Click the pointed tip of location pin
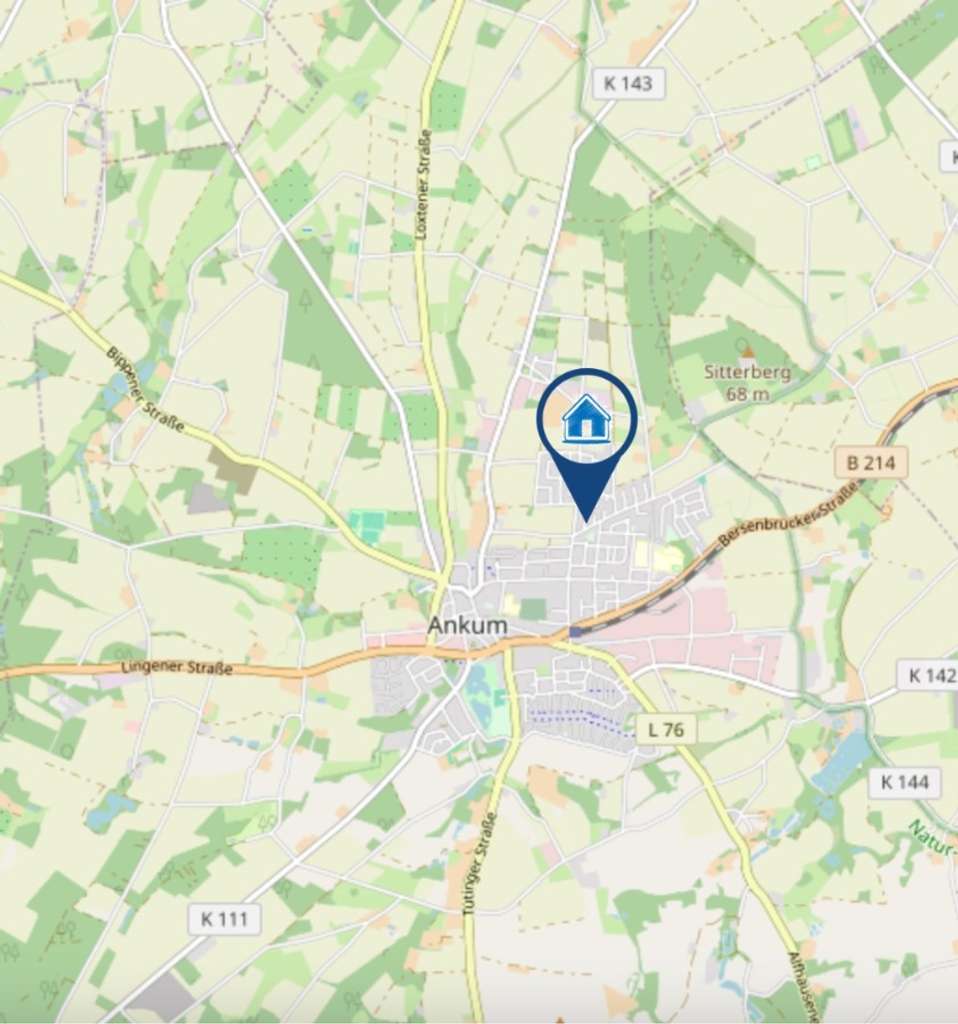Image resolution: width=958 pixels, height=1024 pixels. pos(587,520)
